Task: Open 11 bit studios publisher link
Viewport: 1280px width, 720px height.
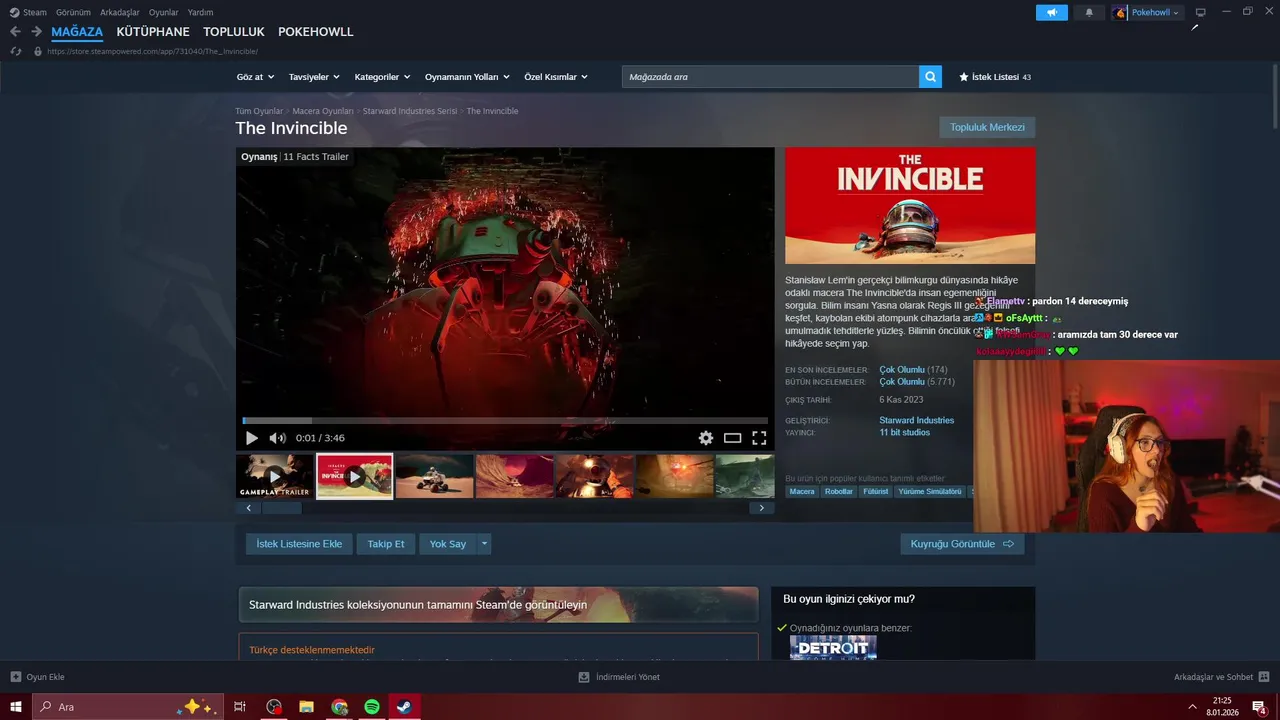Action: coord(905,433)
